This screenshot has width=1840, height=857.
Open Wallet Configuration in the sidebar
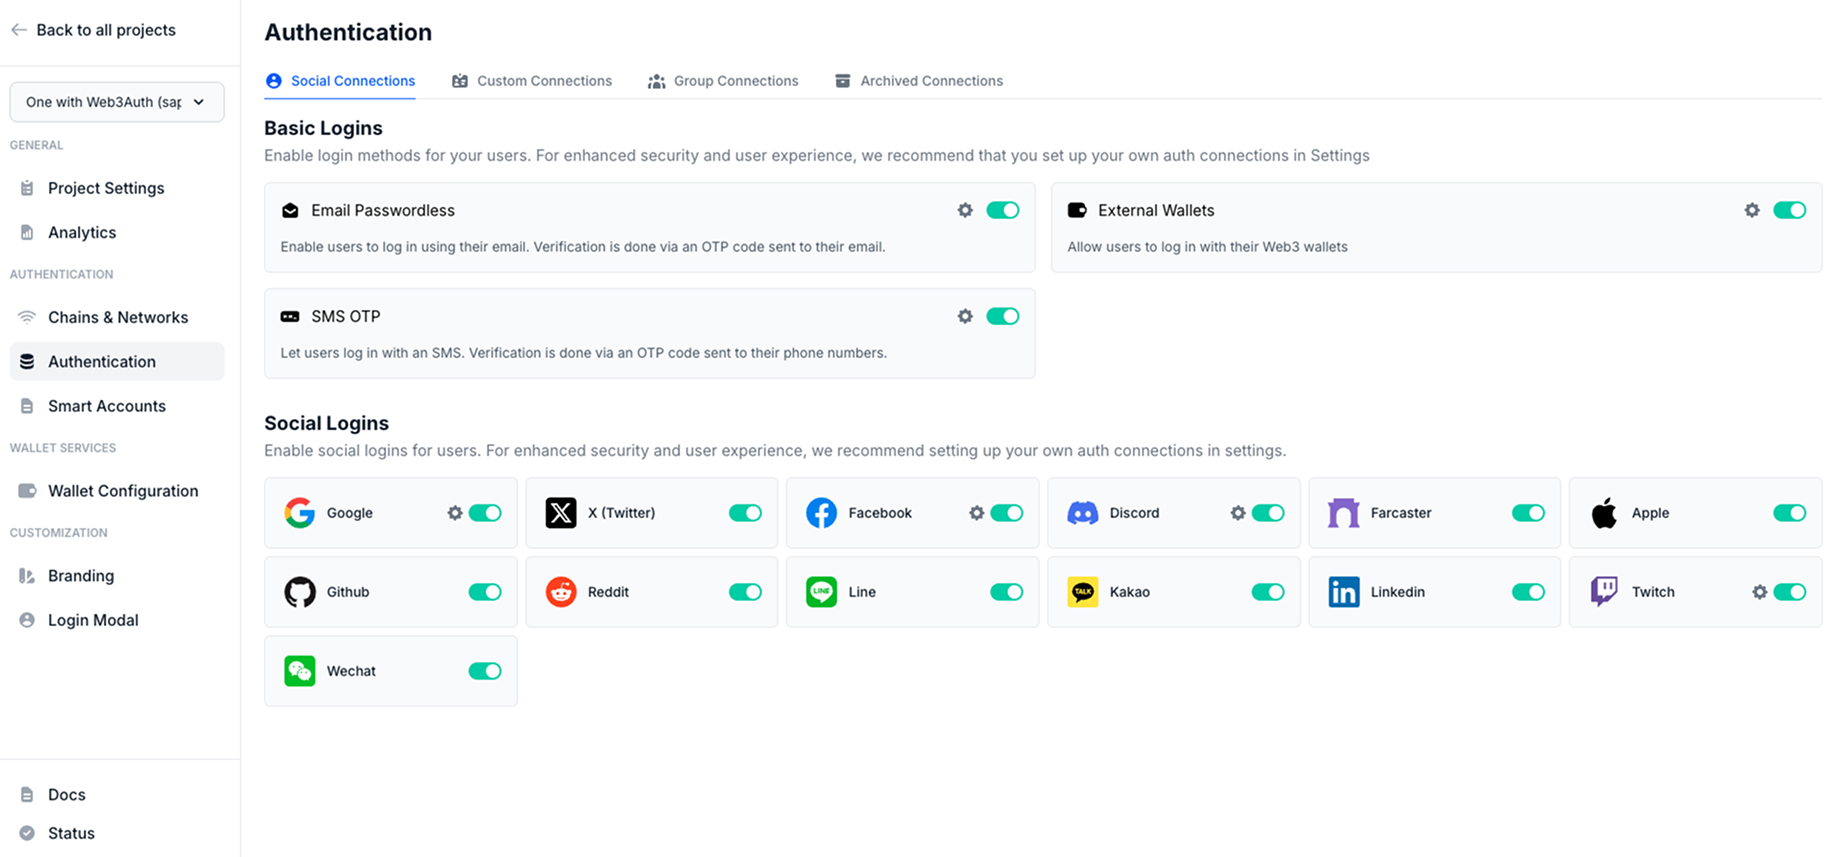click(x=122, y=491)
